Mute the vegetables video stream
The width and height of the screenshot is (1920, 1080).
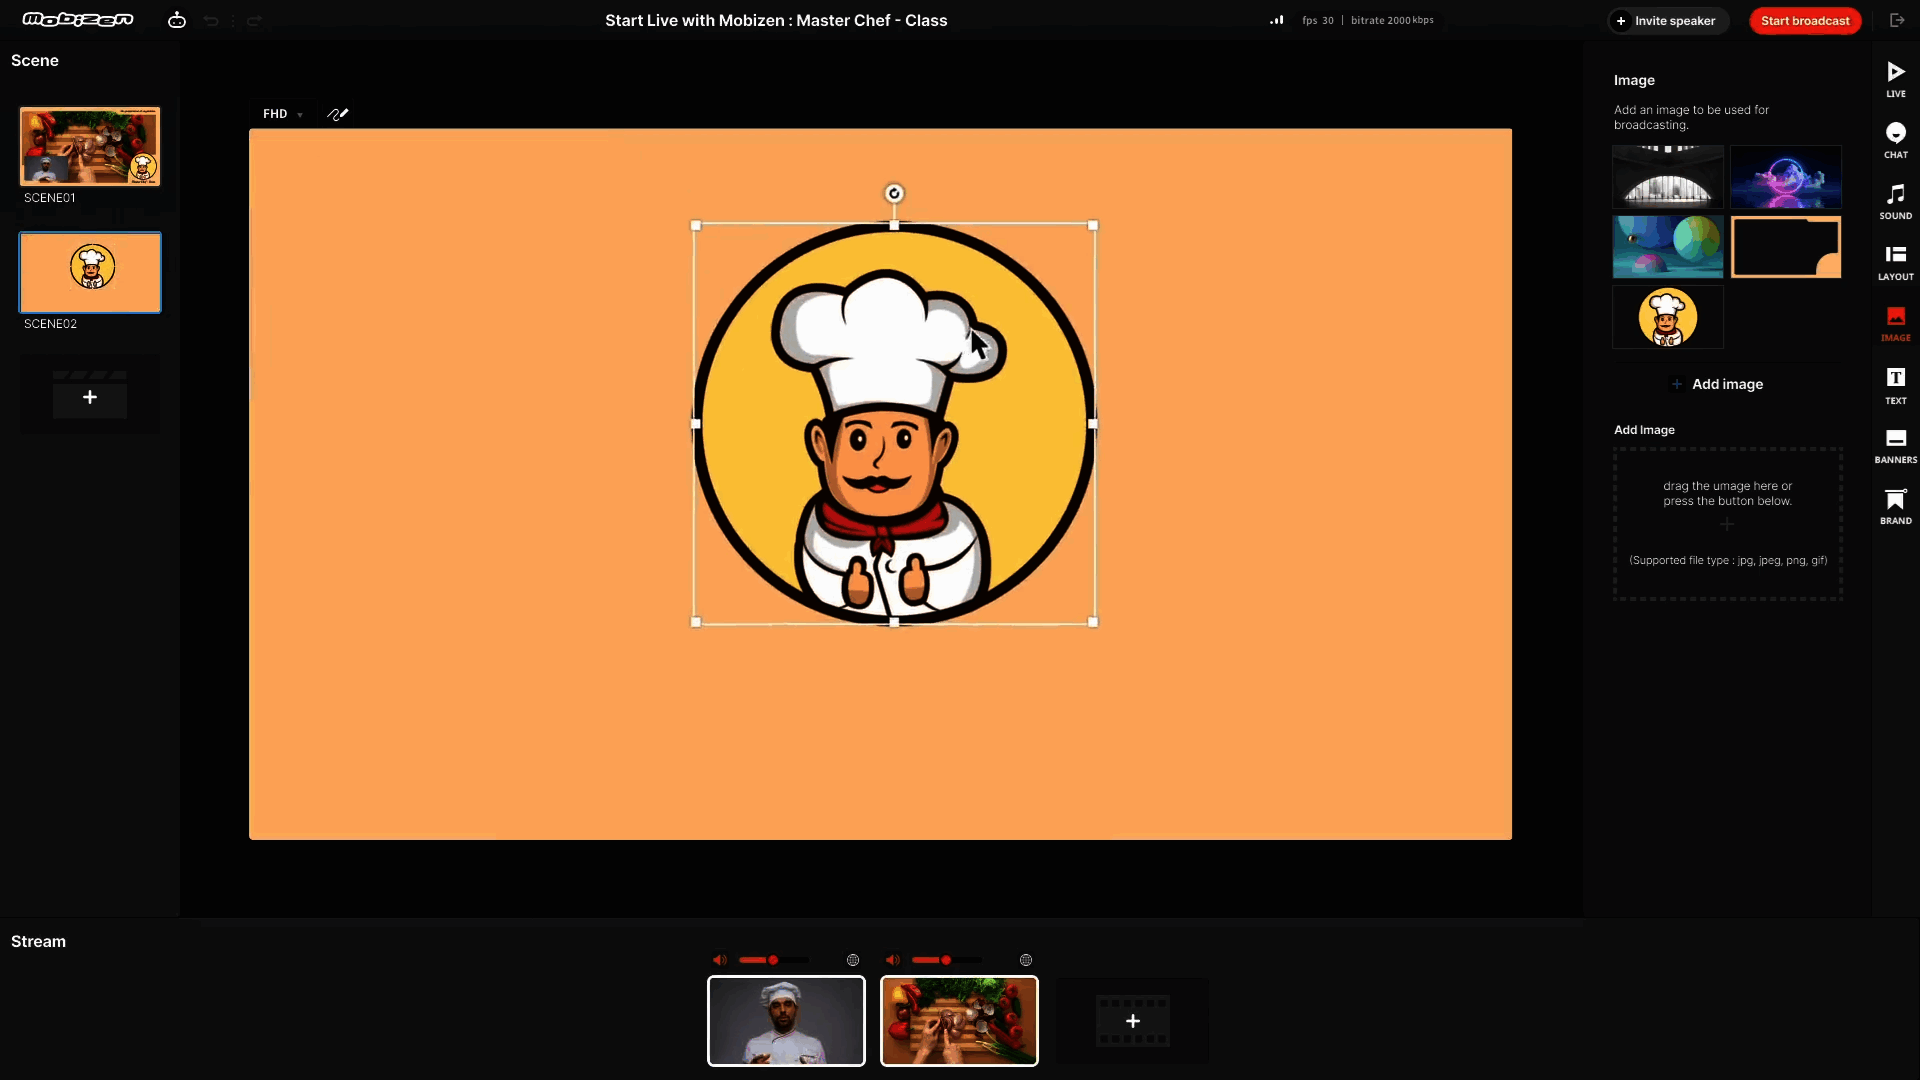(892, 960)
